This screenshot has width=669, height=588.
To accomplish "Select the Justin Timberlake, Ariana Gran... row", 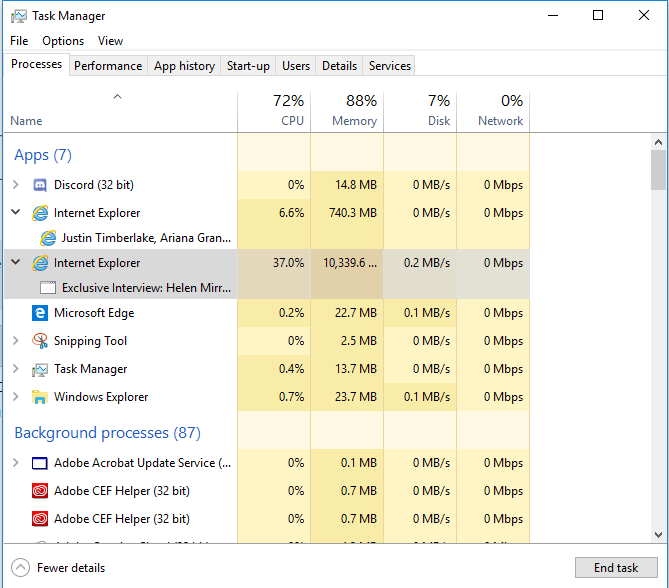I will (267, 238).
